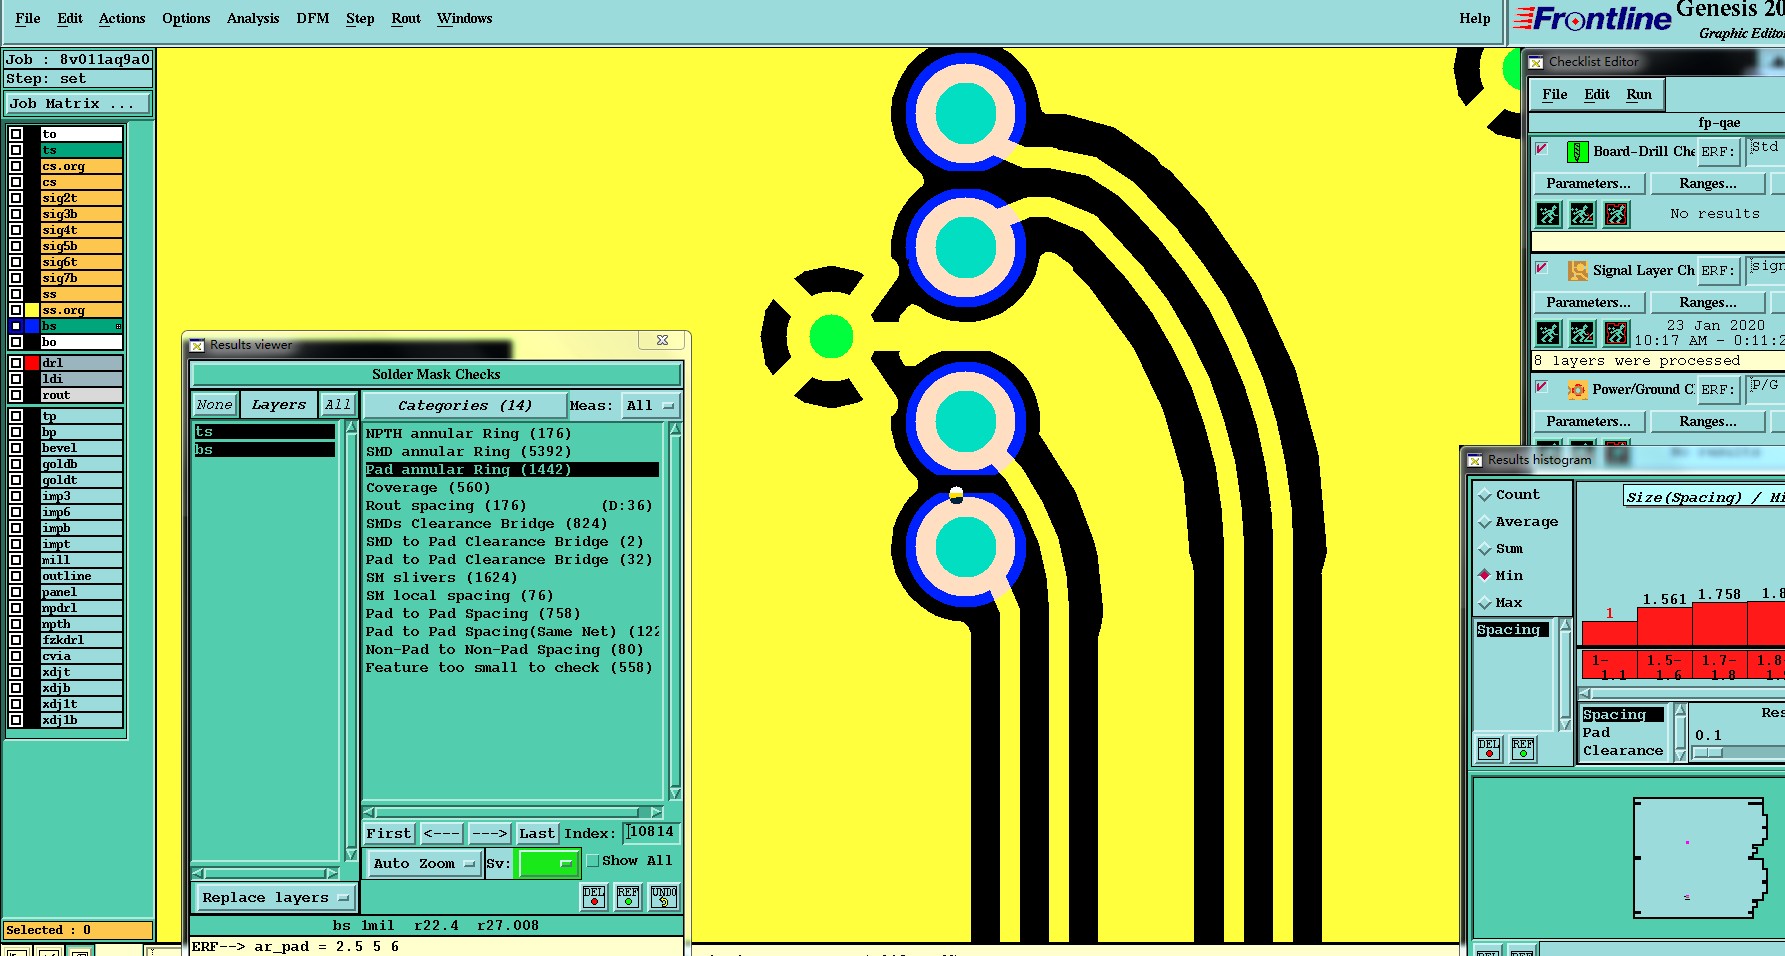Toggle display box for layer drl
The image size is (1785, 956).
click(16, 363)
